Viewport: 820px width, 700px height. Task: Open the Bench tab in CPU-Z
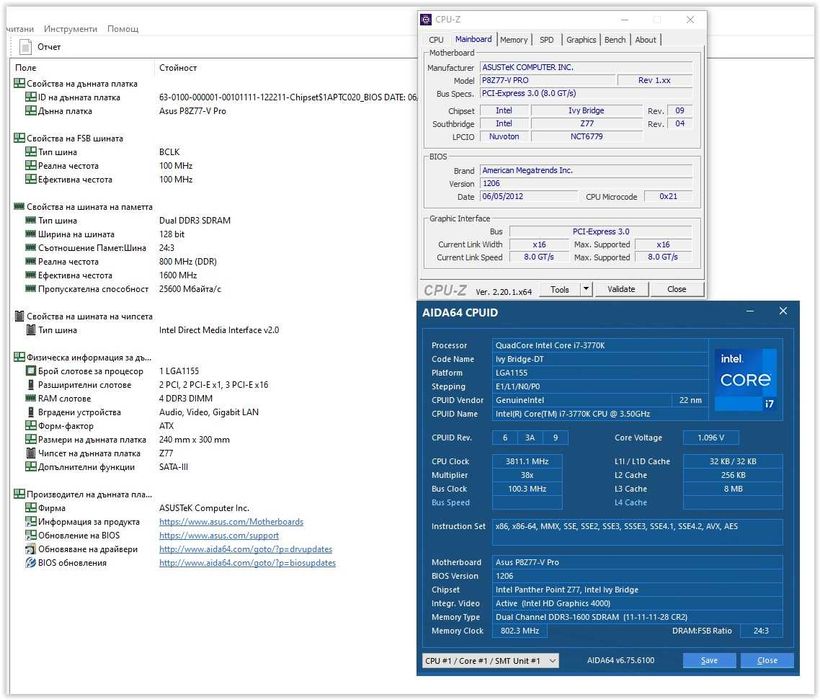tap(615, 40)
